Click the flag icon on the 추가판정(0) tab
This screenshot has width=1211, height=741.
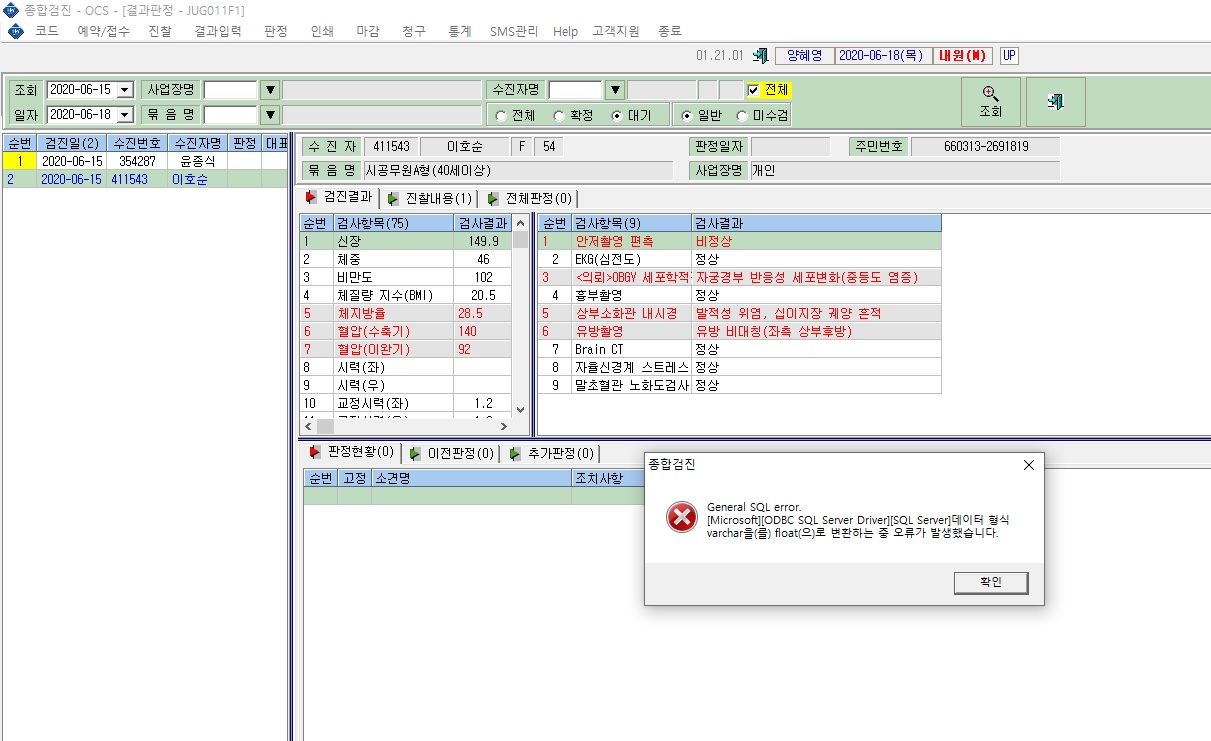[x=516, y=453]
